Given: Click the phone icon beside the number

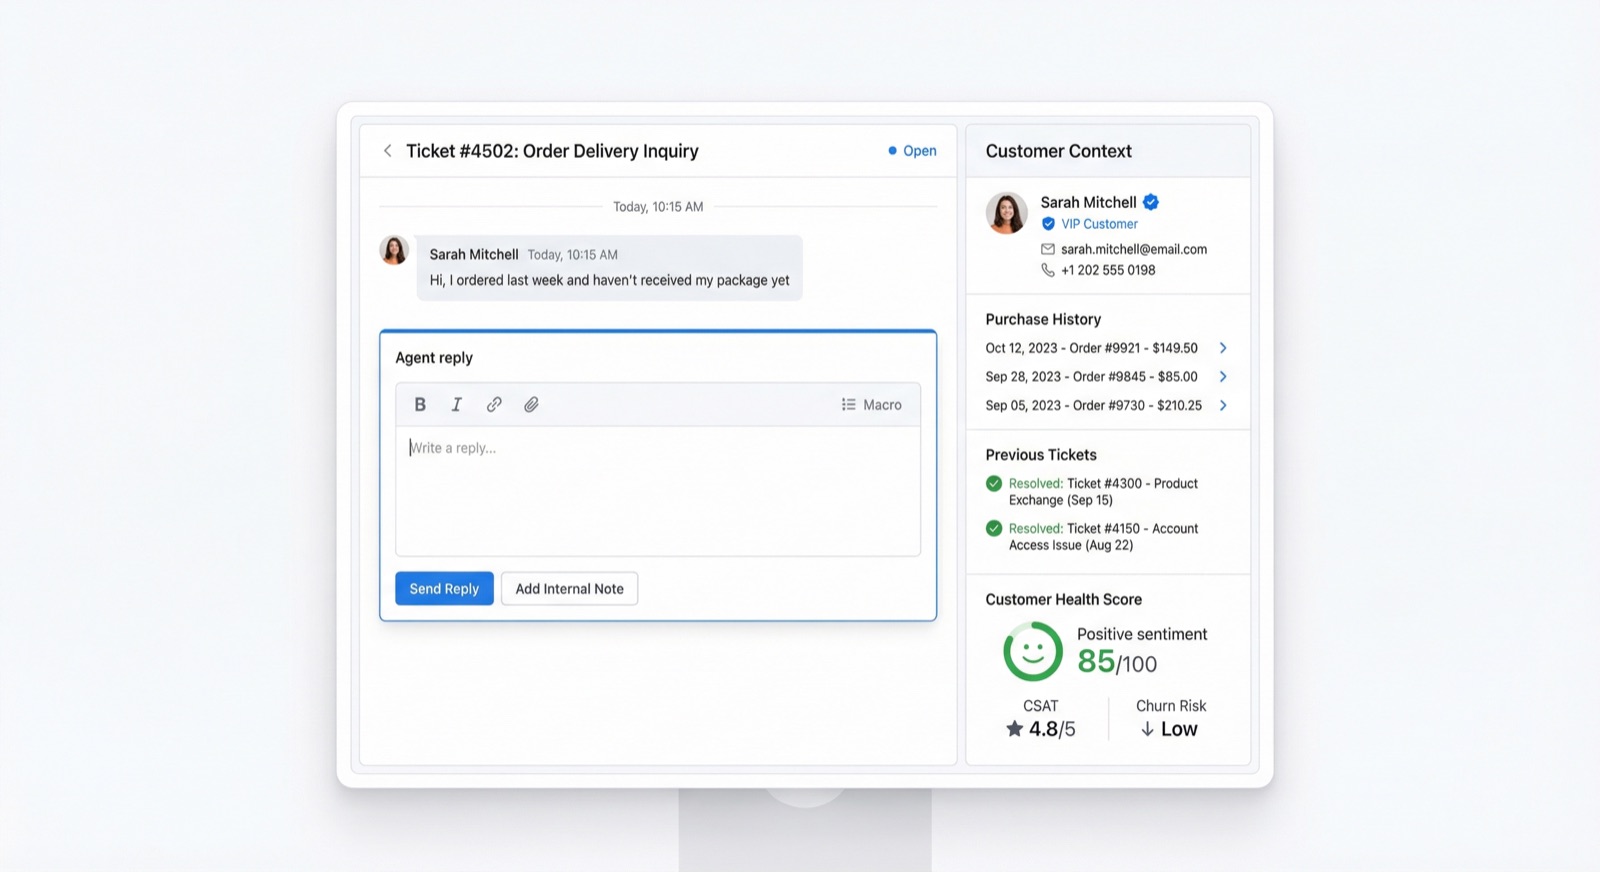Looking at the screenshot, I should click(x=1048, y=270).
